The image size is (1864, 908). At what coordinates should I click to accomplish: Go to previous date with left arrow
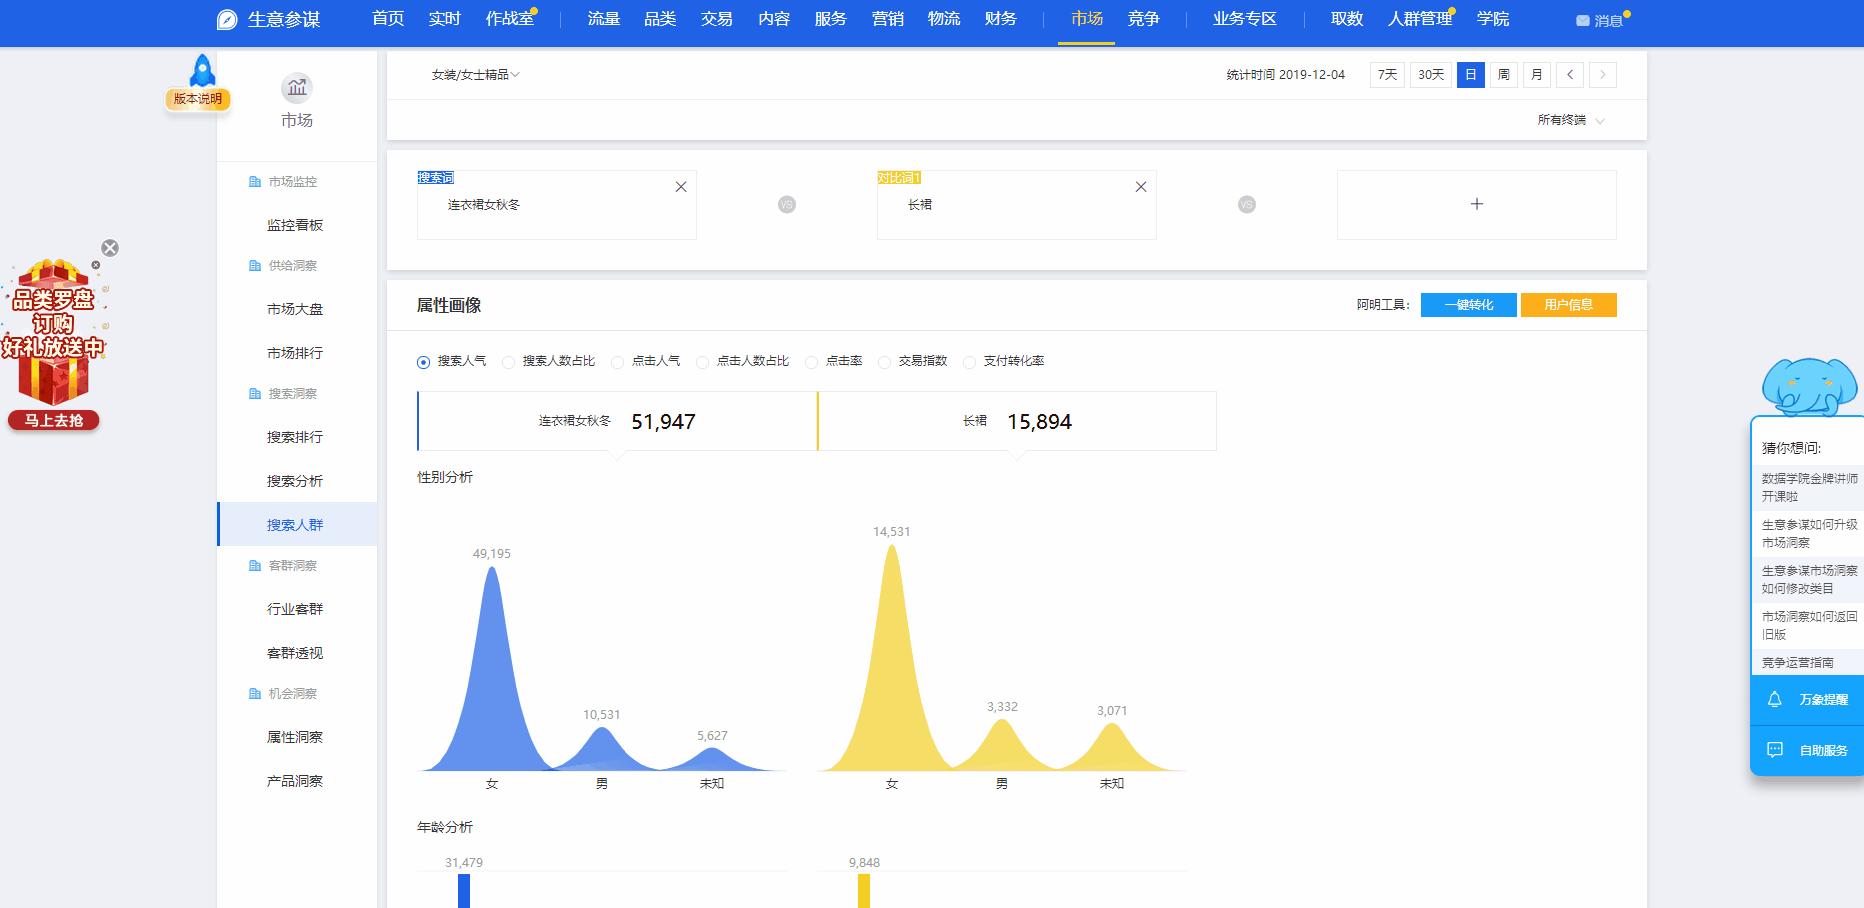click(x=1570, y=75)
